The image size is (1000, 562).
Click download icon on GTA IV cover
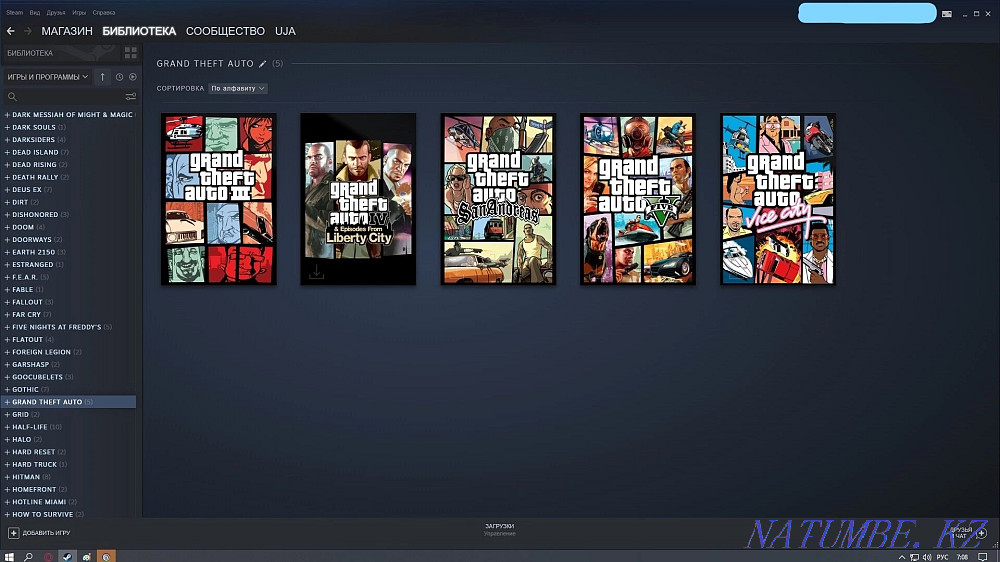coord(316,272)
